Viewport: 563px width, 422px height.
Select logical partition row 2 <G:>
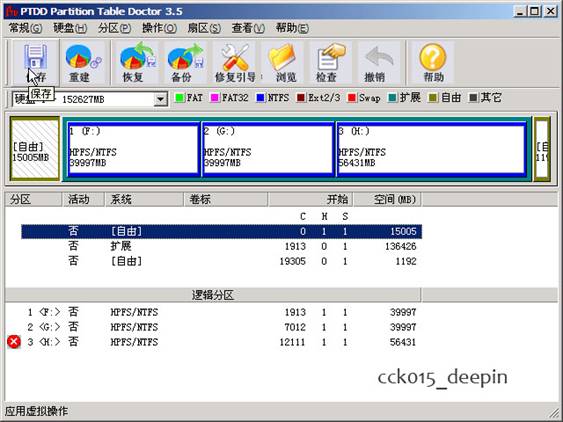[x=222, y=327]
